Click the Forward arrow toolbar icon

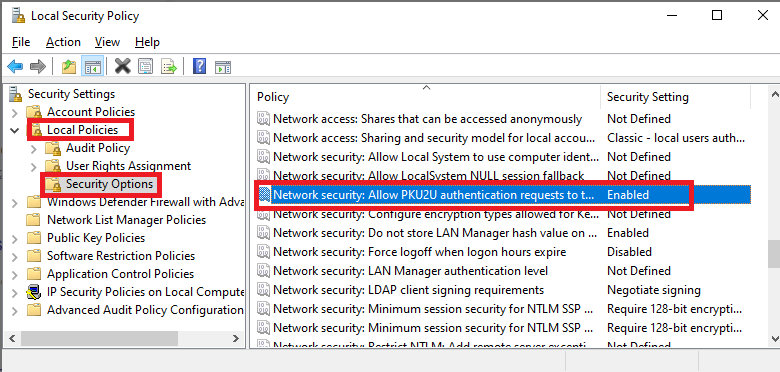click(x=38, y=66)
